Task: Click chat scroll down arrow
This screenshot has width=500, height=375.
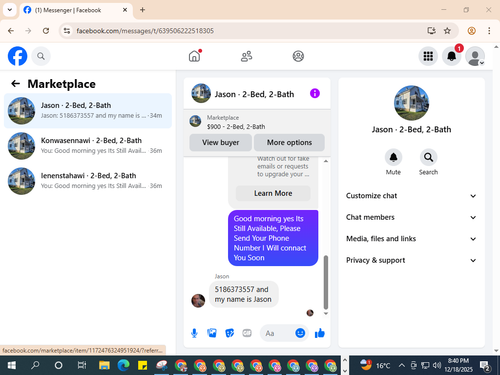Action: [x=326, y=313]
